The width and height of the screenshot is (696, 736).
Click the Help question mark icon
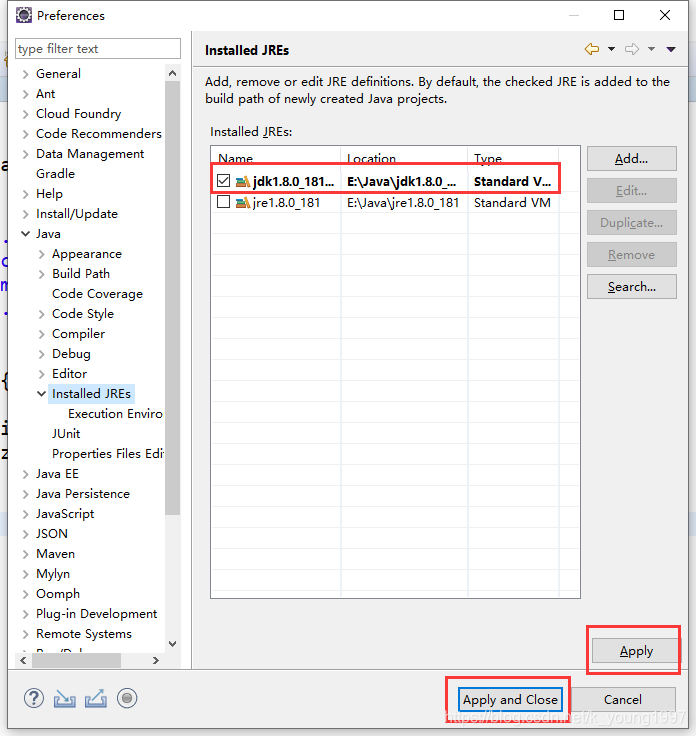coord(34,698)
